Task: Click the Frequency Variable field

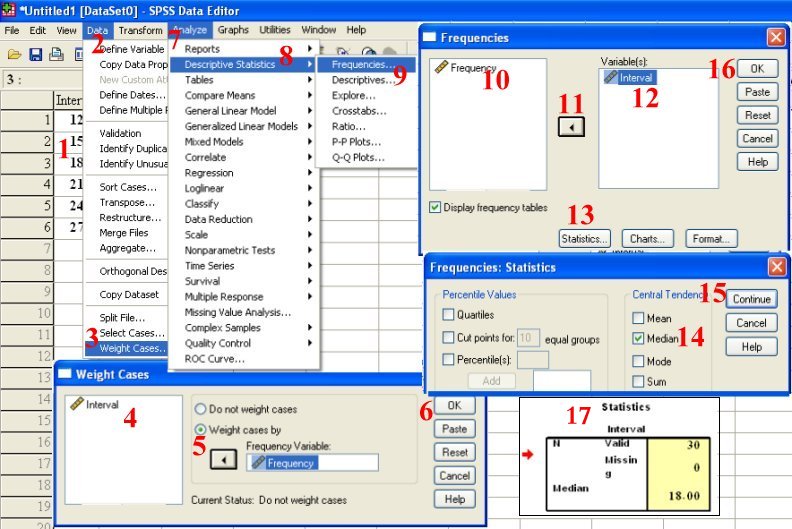Action: pos(312,463)
